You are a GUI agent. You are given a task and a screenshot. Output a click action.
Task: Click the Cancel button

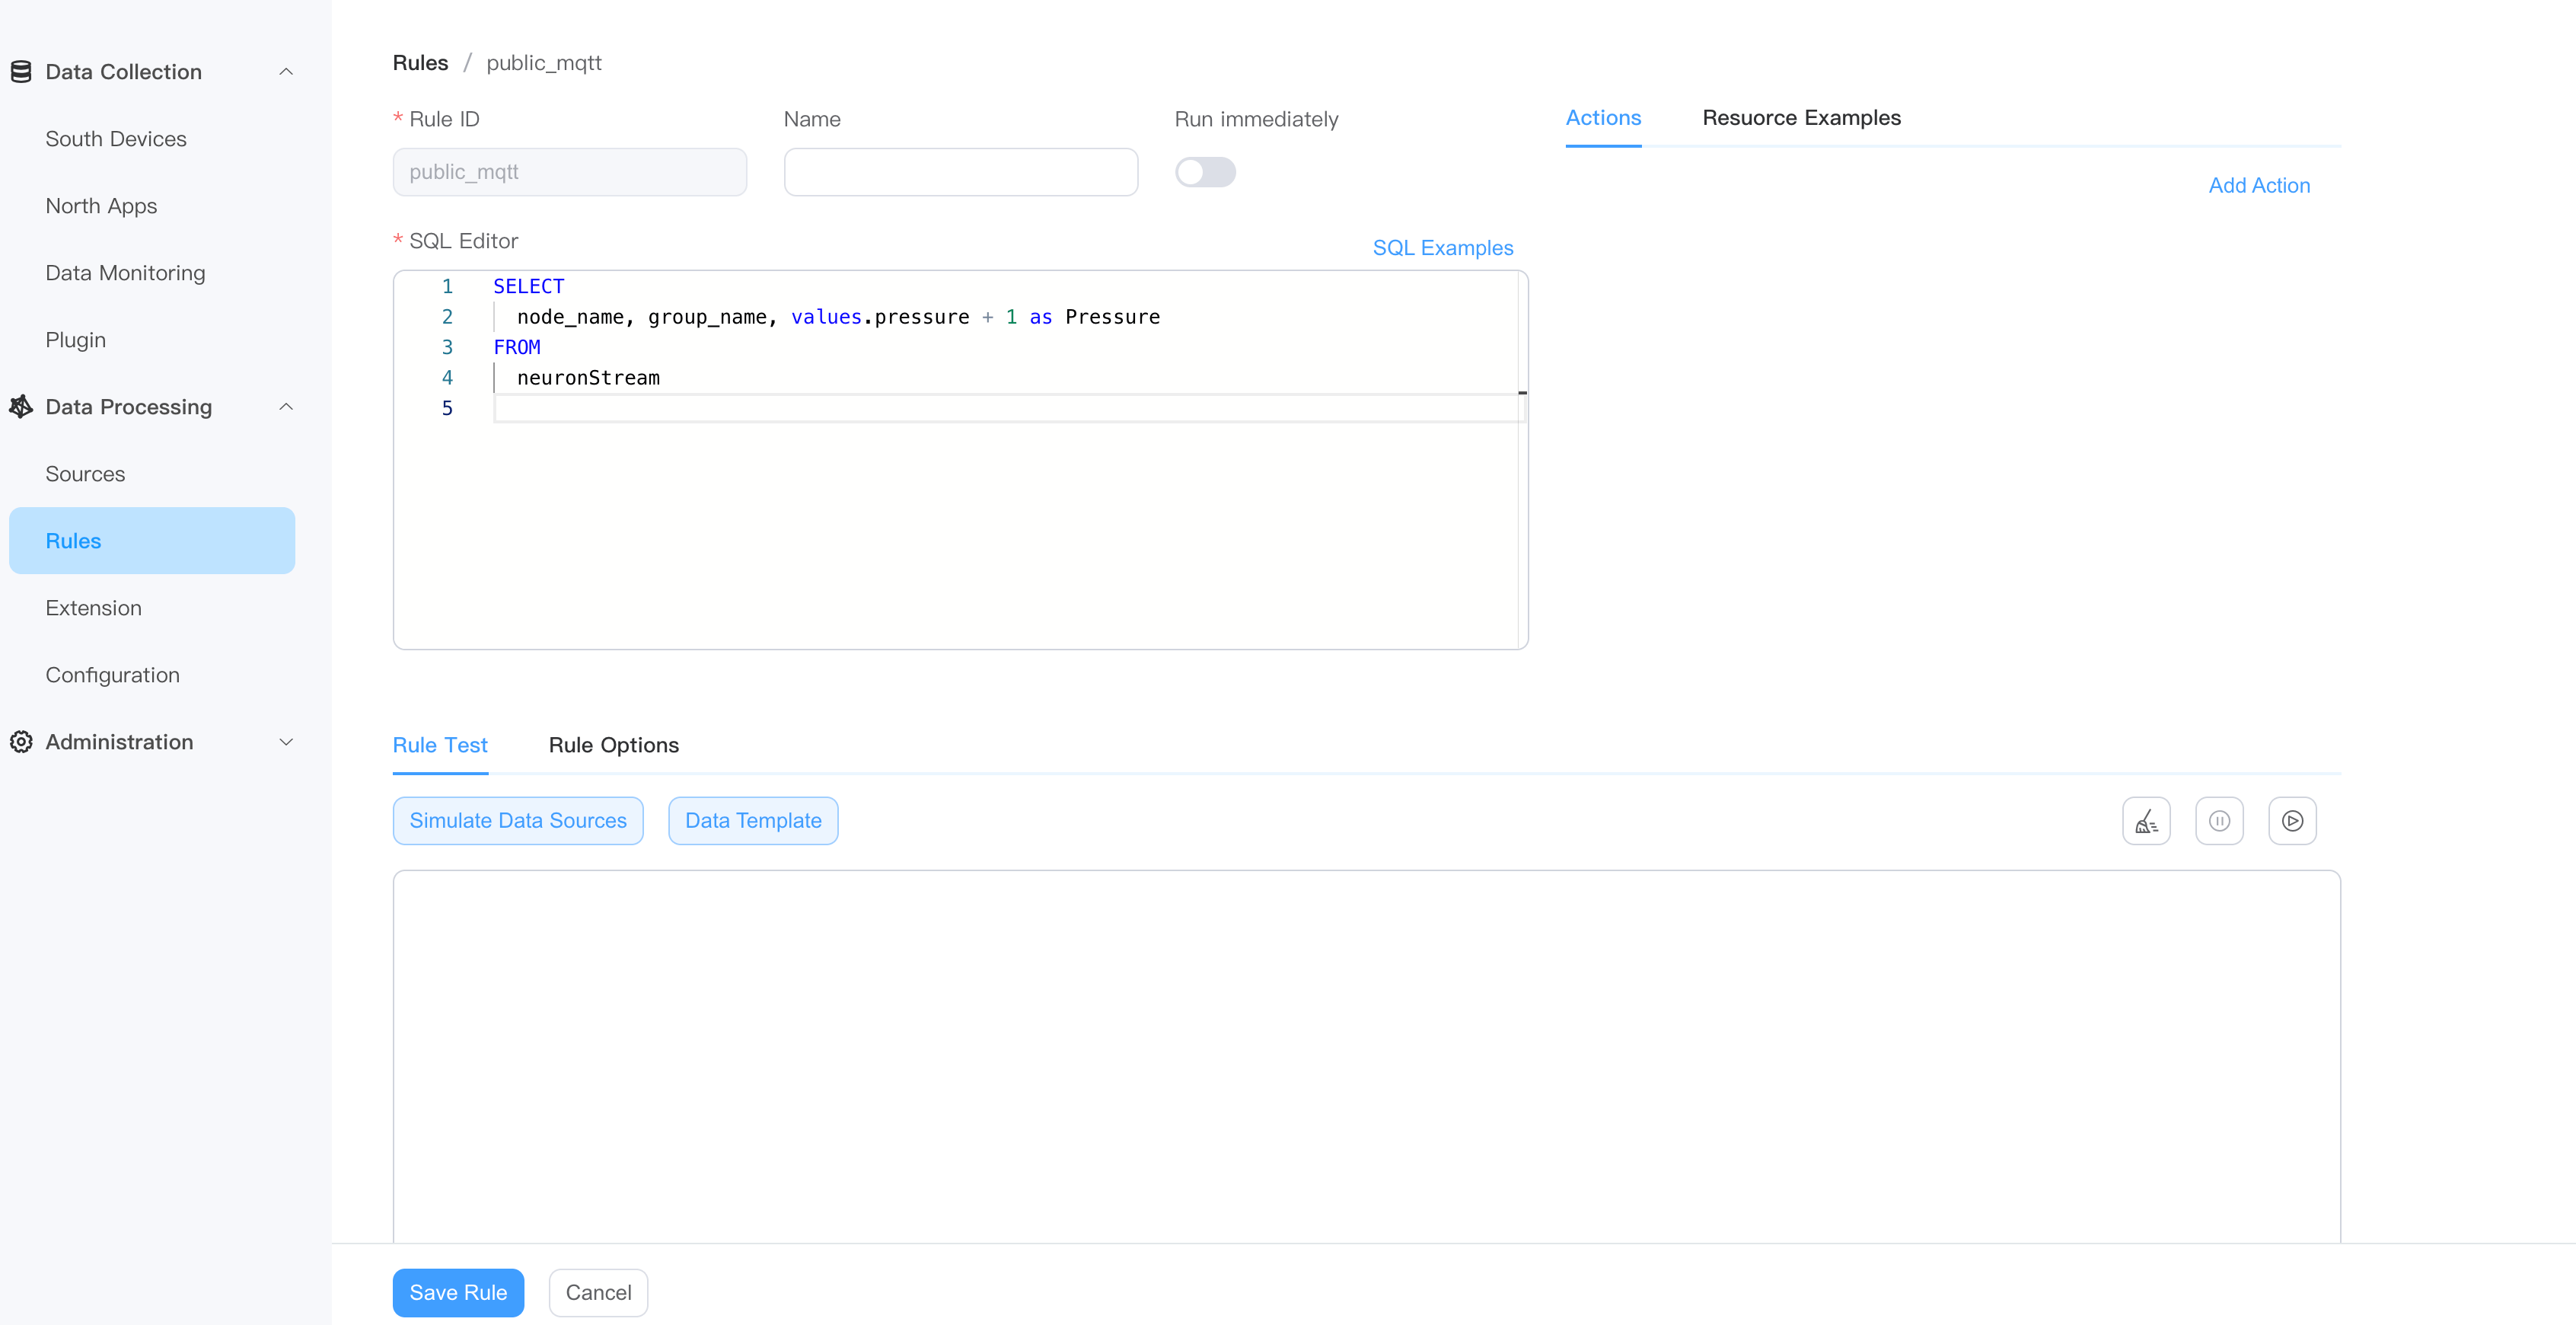click(598, 1292)
